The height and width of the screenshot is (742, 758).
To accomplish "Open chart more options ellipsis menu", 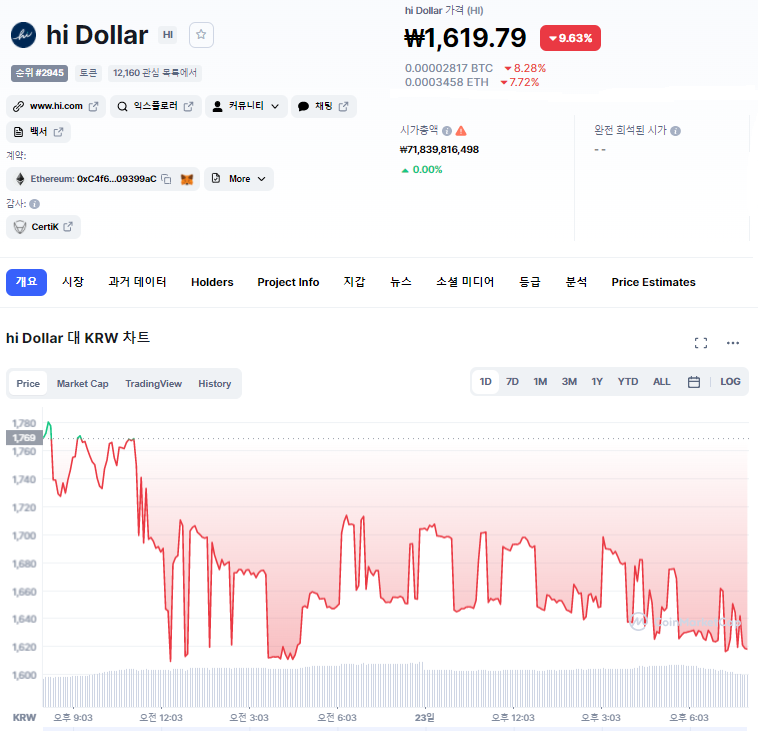I will 733,343.
